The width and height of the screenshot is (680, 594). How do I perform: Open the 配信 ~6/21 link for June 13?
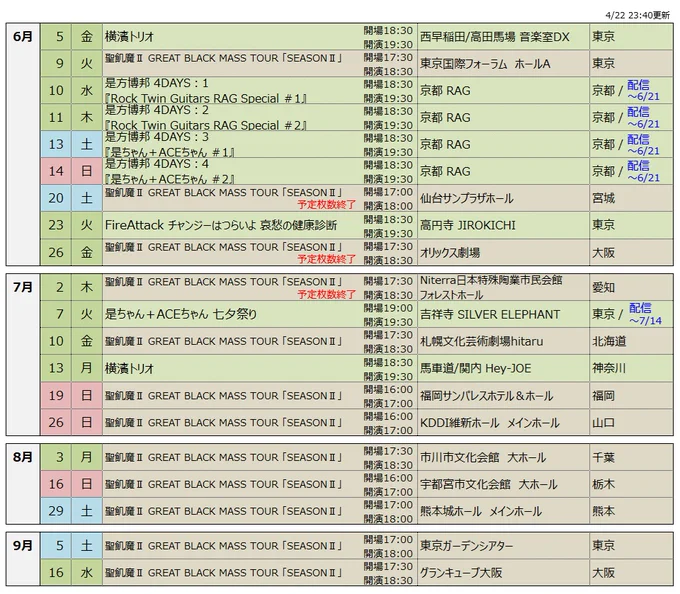coord(643,144)
